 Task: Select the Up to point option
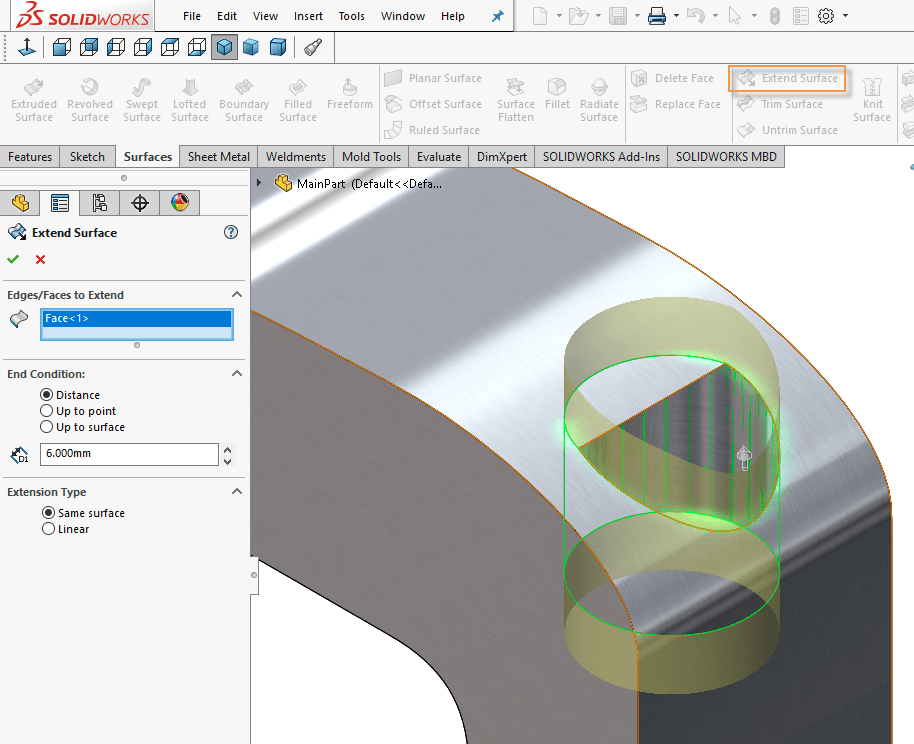coord(47,411)
